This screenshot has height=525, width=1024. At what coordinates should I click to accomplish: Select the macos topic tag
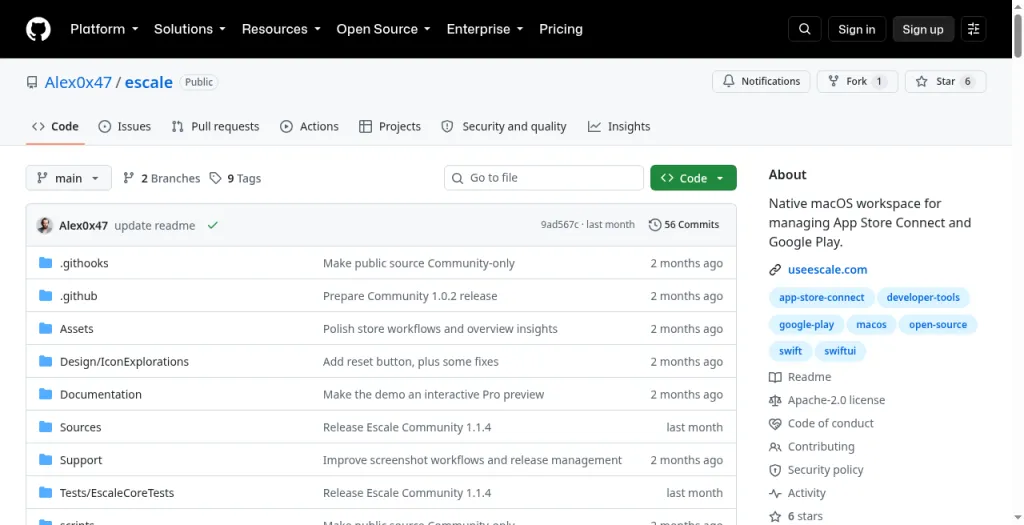871,325
